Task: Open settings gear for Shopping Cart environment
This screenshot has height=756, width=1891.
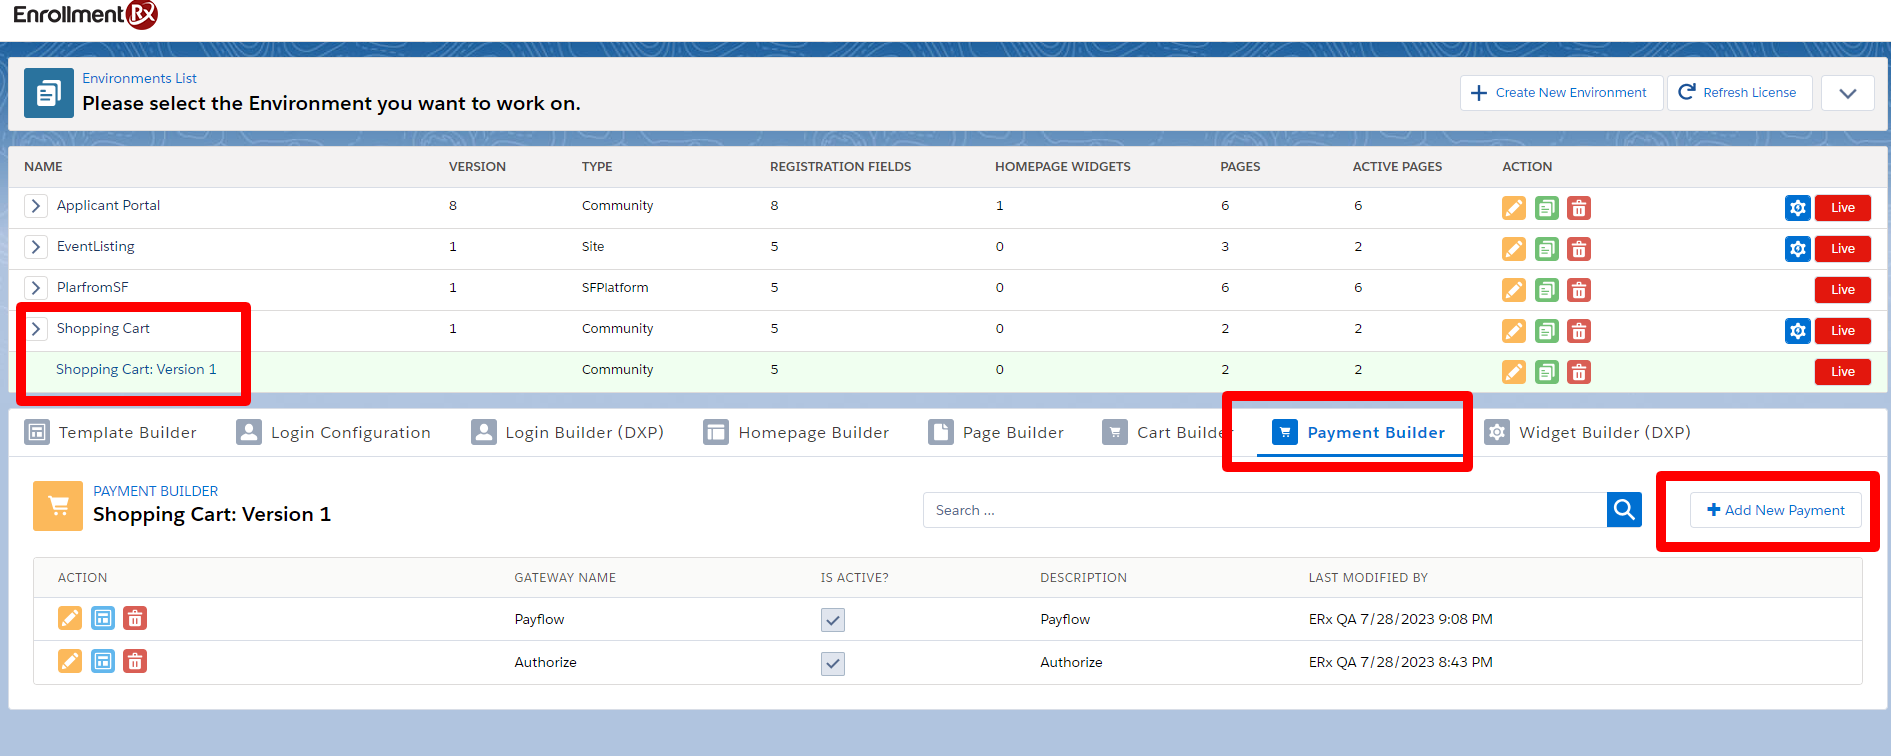Action: click(1797, 331)
